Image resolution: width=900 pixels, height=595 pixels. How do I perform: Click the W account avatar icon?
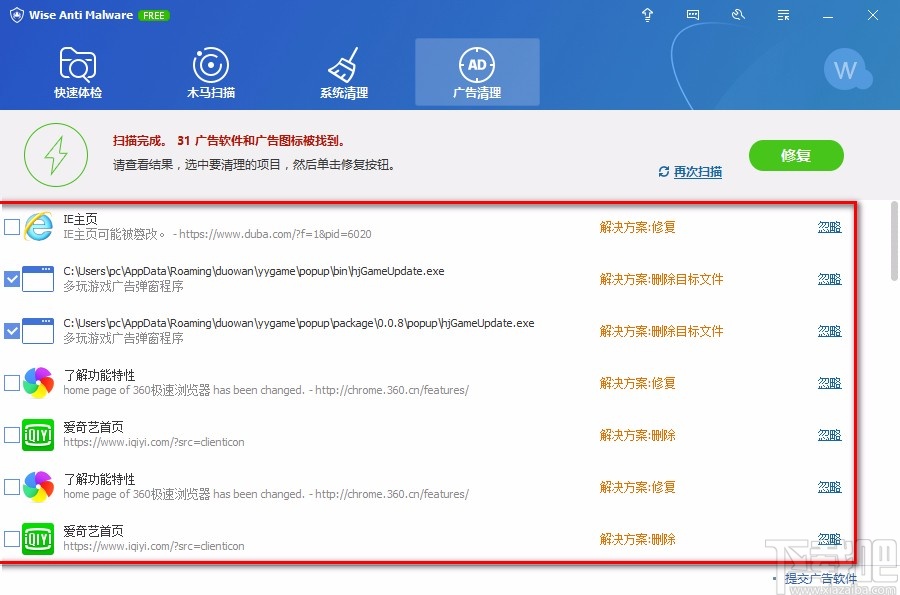click(x=848, y=70)
